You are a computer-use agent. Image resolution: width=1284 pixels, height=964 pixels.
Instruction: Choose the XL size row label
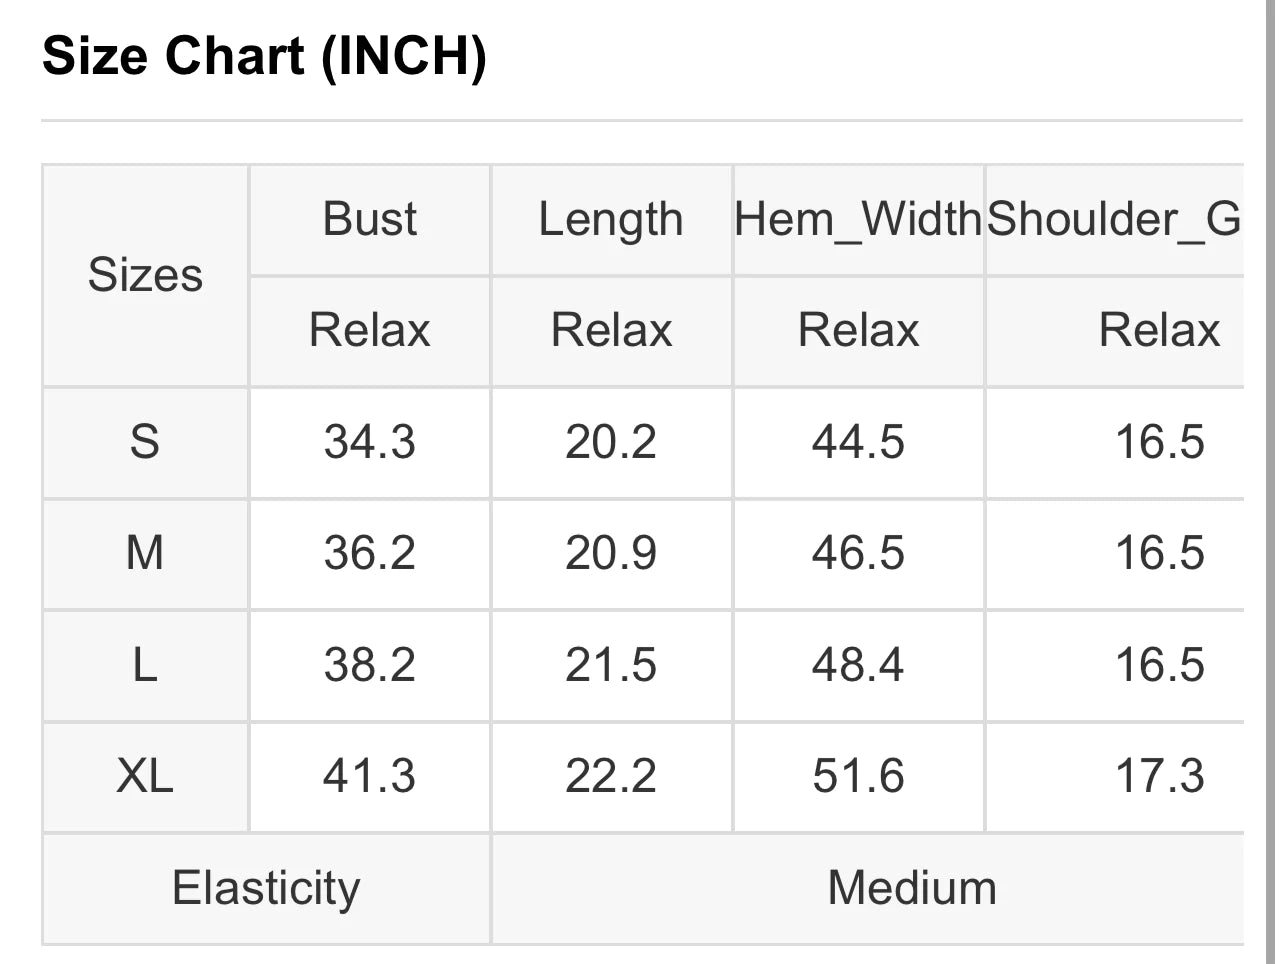(145, 776)
